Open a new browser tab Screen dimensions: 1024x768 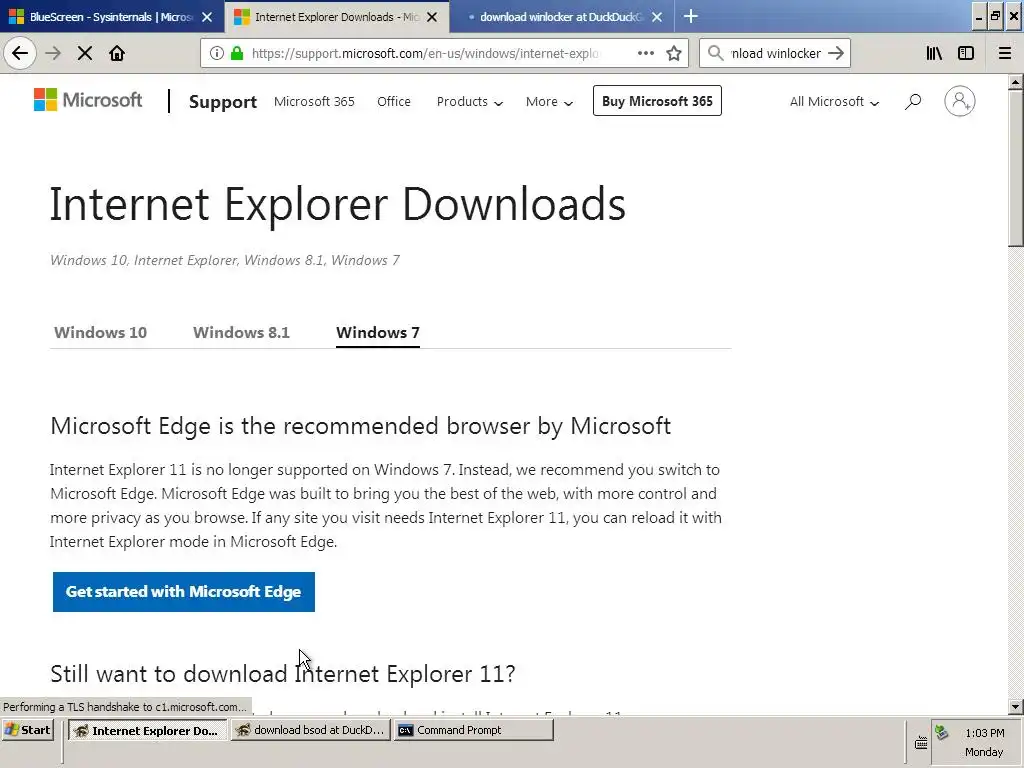[690, 16]
